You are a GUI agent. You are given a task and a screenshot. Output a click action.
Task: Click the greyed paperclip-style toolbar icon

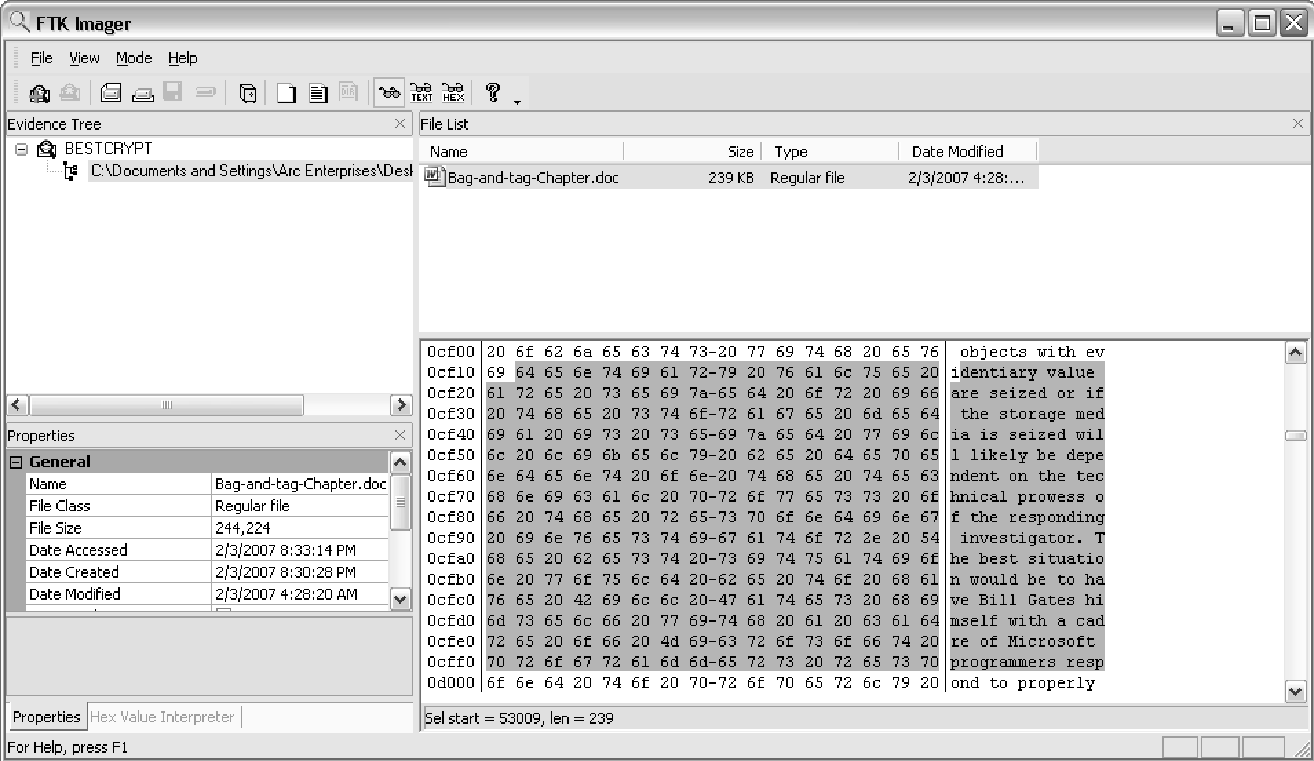tap(205, 93)
